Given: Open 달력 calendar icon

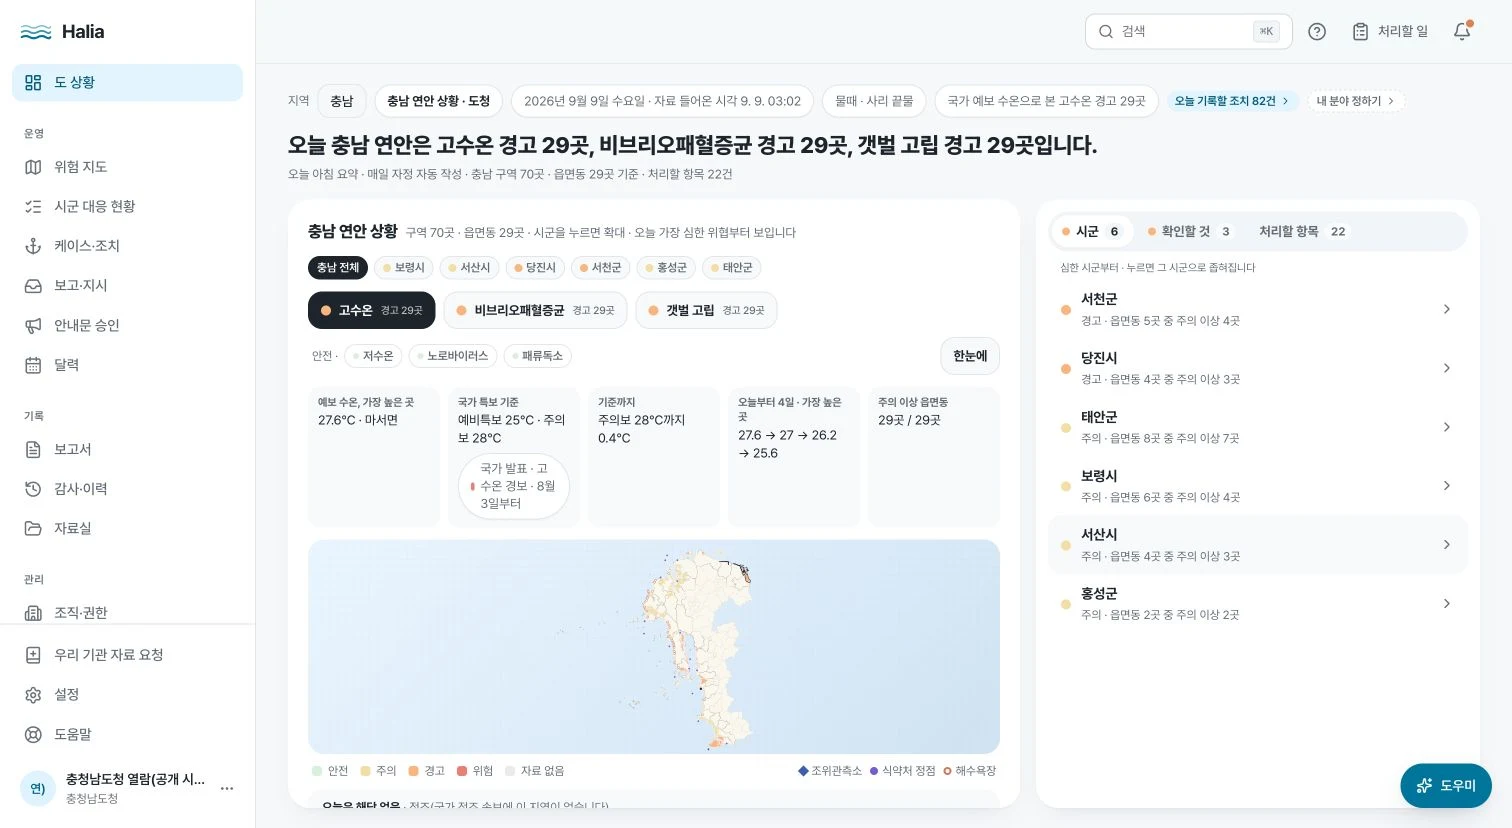Looking at the screenshot, I should [33, 365].
